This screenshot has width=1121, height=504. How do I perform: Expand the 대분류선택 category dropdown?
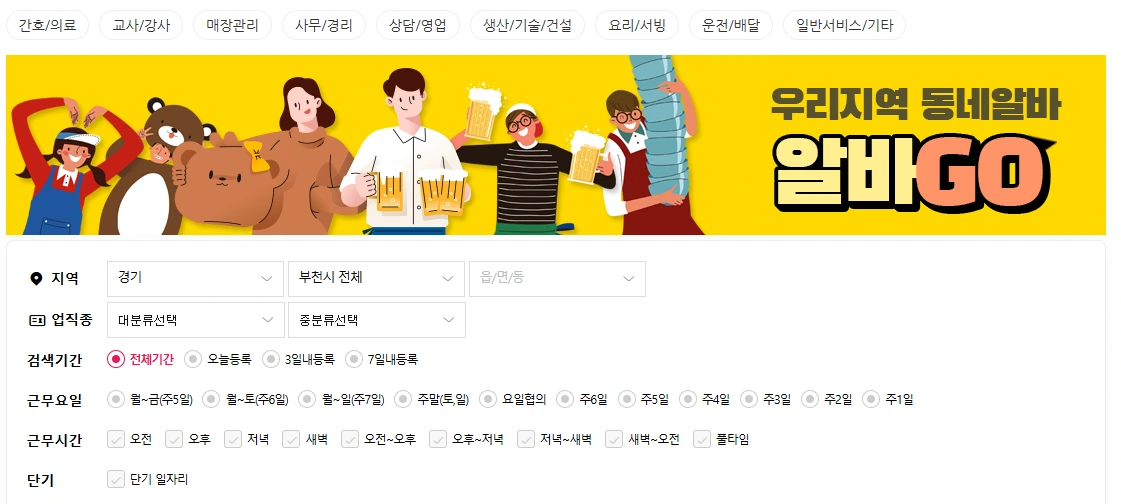[x=195, y=320]
